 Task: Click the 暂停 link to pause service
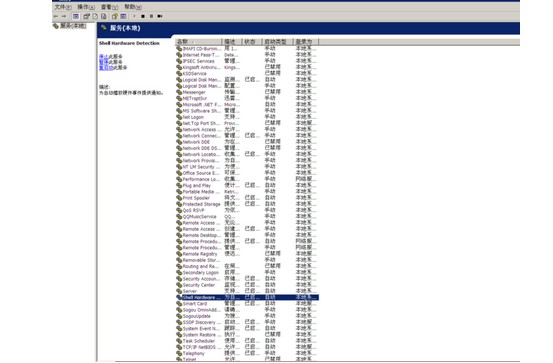click(103, 62)
